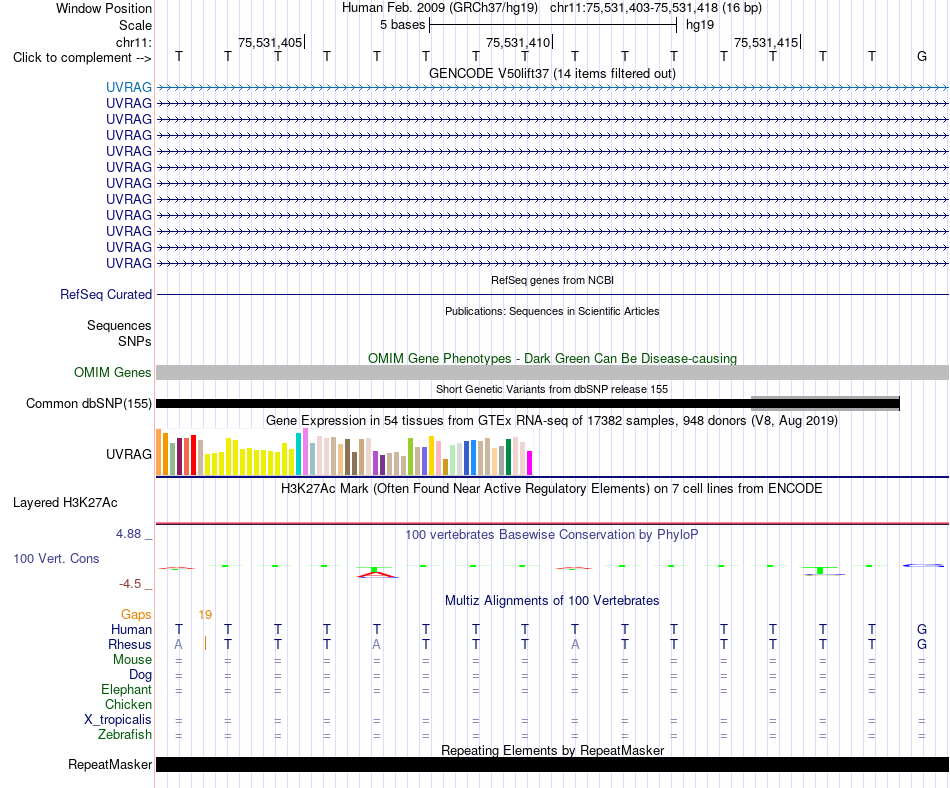
Task: Click the black RepeatMasker item bar
Action: [x=552, y=764]
